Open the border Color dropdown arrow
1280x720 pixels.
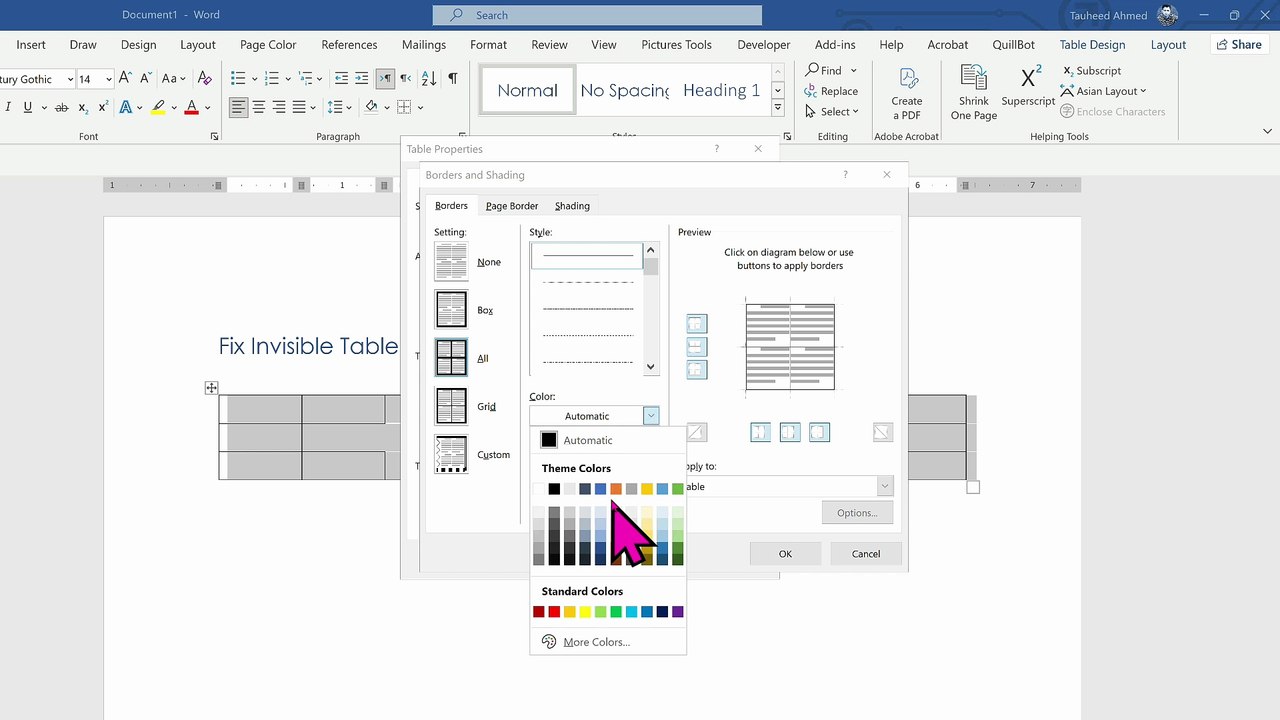point(651,416)
